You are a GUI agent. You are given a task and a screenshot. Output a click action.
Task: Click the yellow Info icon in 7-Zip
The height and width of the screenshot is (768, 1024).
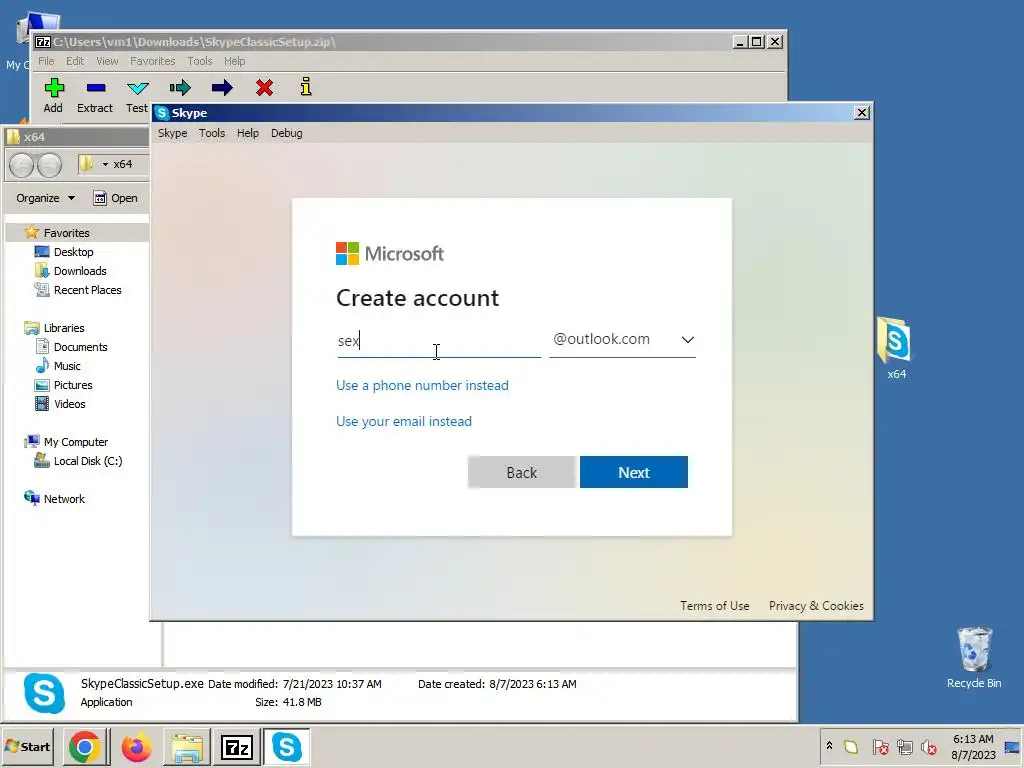(x=306, y=86)
